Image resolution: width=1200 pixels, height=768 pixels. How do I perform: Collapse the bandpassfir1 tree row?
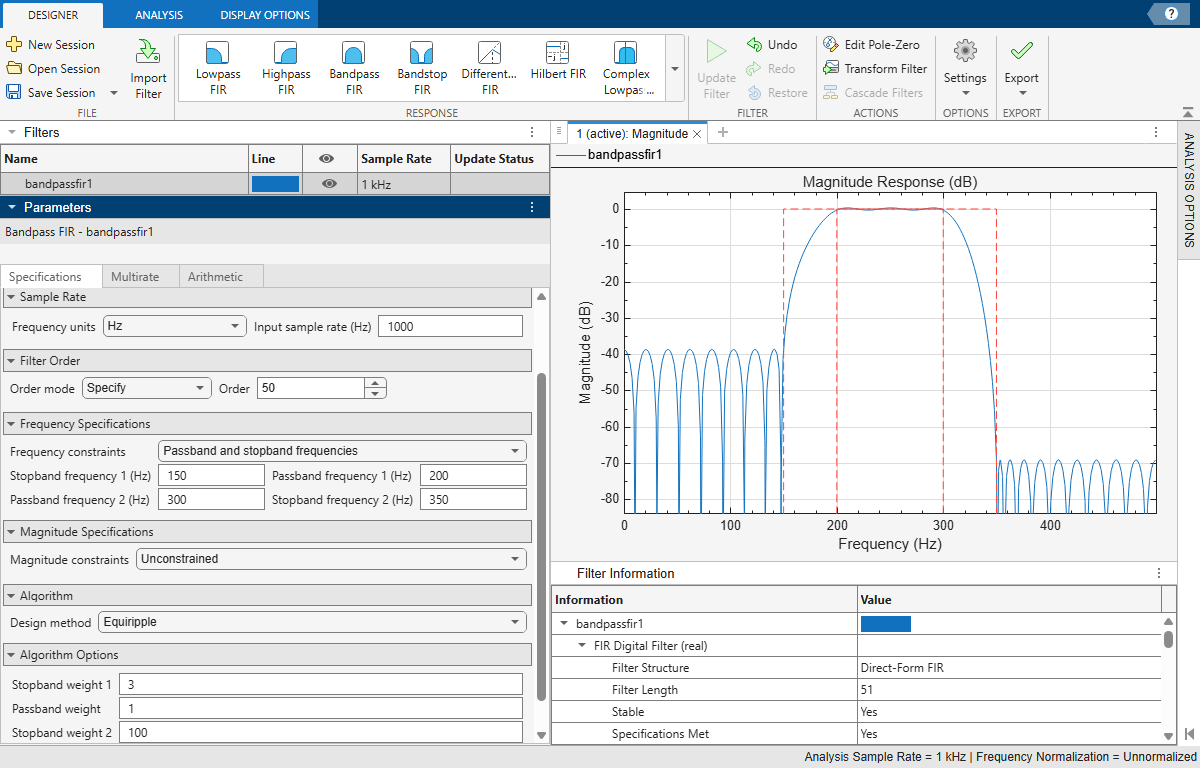point(564,624)
